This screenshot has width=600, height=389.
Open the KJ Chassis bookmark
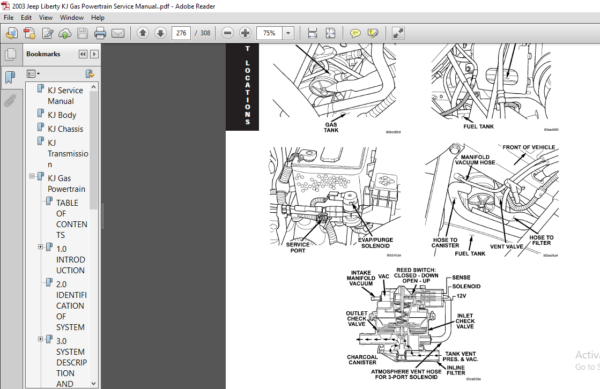coord(65,129)
